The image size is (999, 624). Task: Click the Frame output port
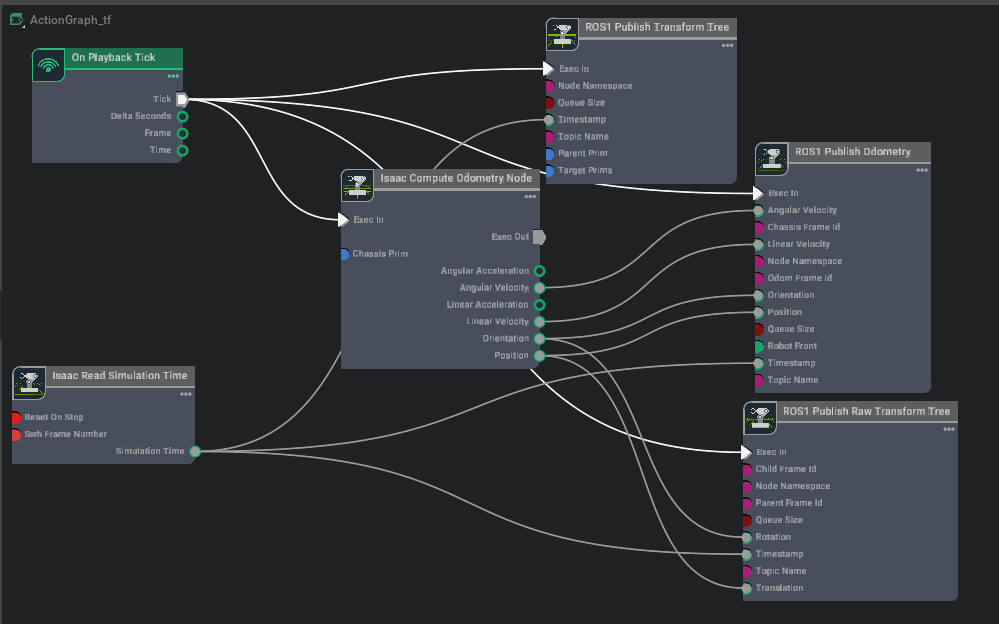[x=183, y=134]
